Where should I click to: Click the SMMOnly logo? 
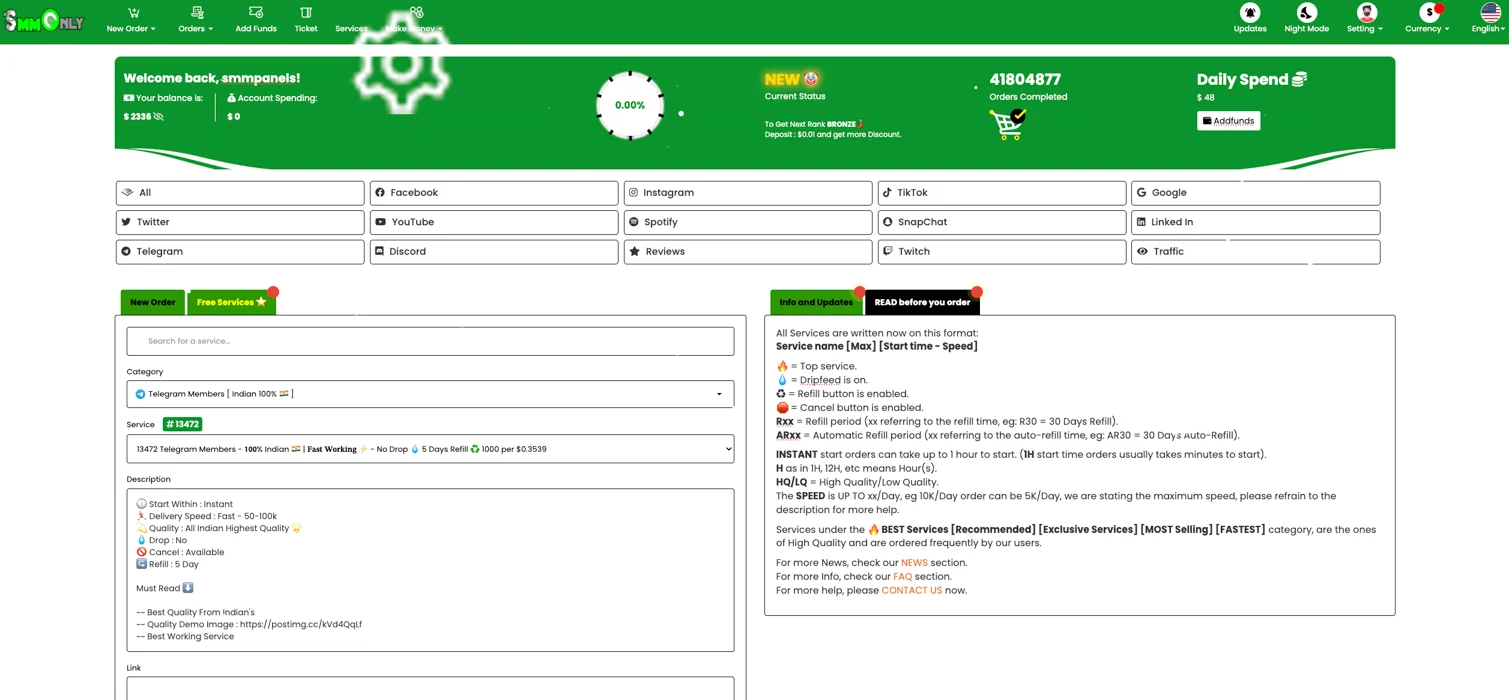[x=44, y=21]
